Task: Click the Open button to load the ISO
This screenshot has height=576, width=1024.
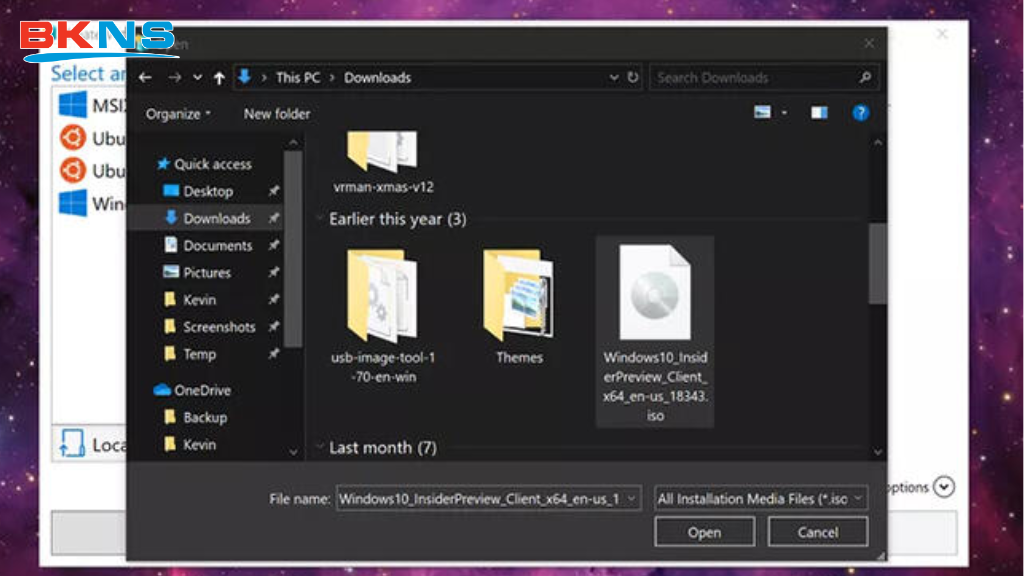Action: click(x=704, y=531)
